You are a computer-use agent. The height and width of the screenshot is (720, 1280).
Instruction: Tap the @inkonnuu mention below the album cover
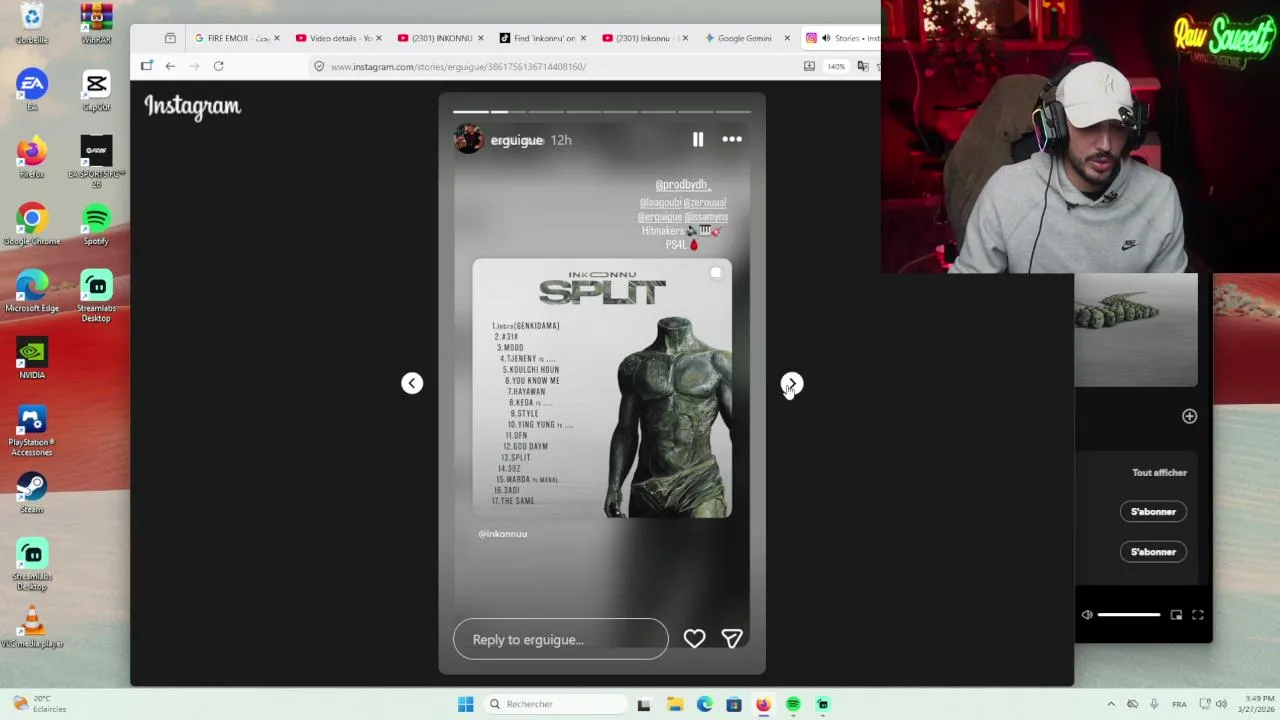click(x=502, y=534)
